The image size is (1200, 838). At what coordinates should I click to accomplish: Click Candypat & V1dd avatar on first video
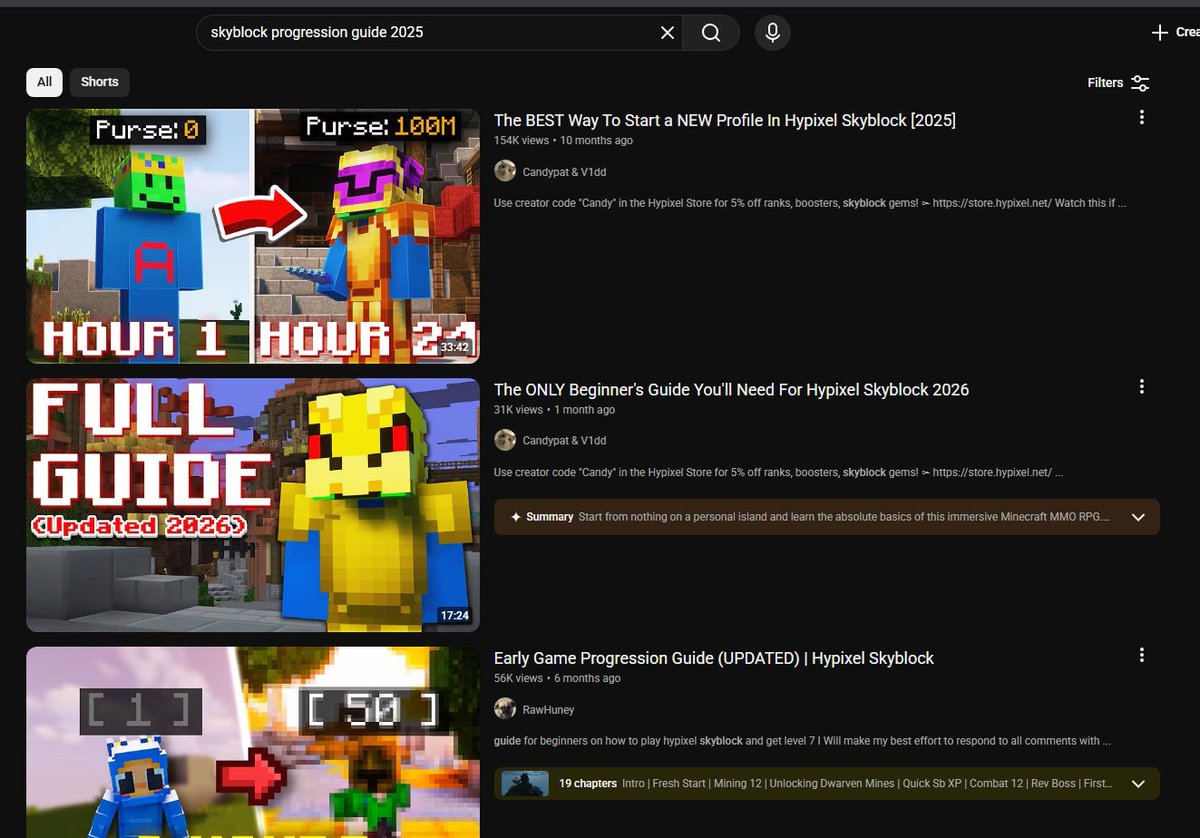tap(505, 171)
